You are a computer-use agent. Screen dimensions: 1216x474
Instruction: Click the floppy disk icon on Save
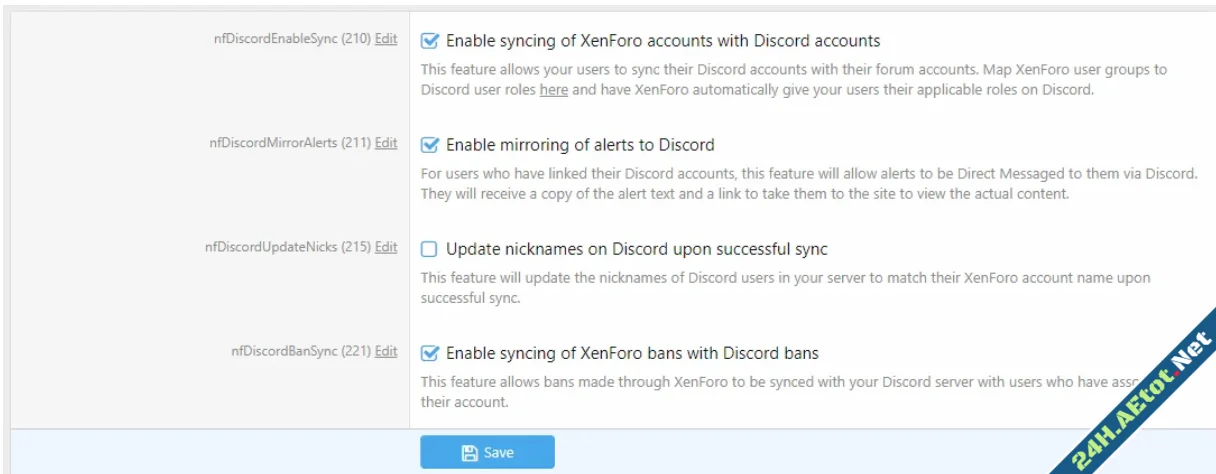click(470, 453)
